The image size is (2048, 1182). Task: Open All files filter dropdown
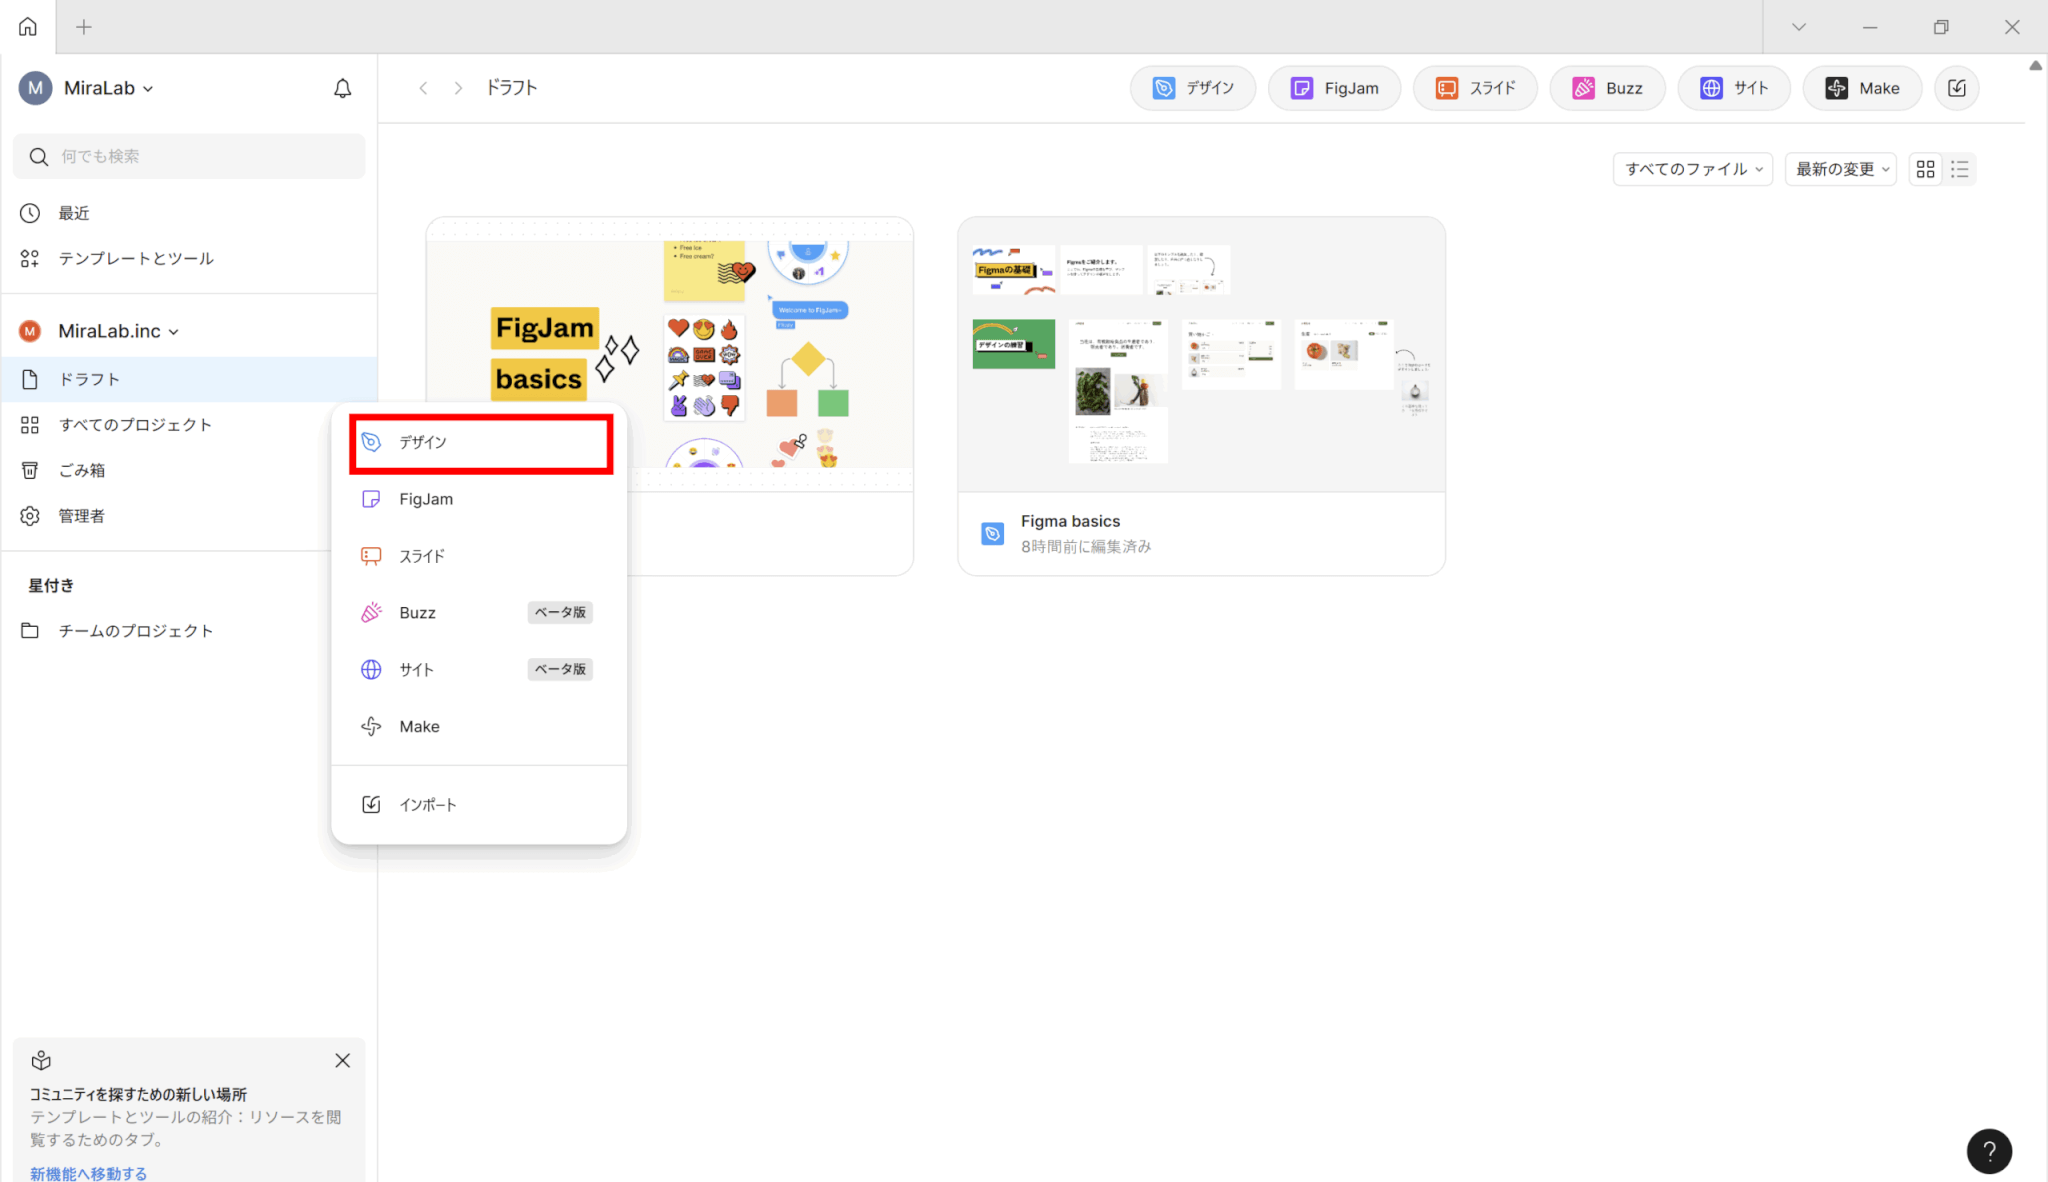1693,169
